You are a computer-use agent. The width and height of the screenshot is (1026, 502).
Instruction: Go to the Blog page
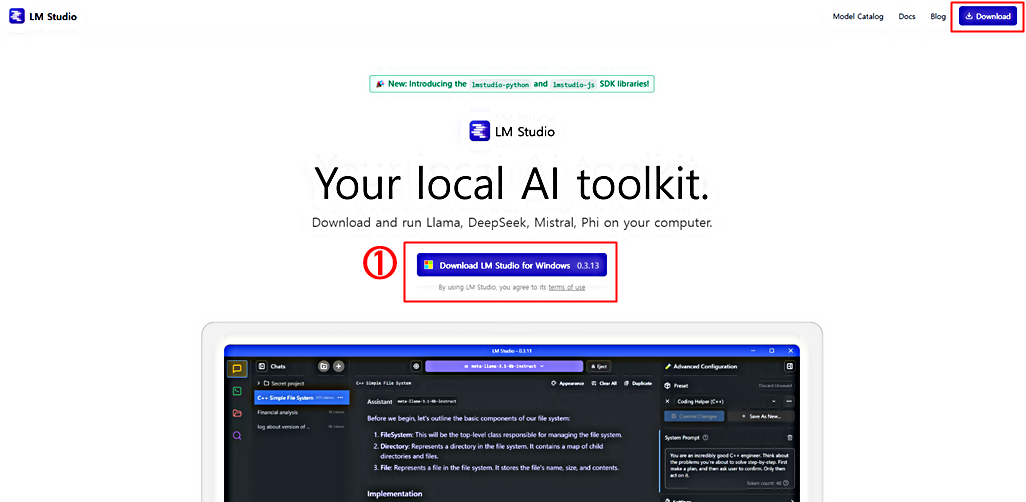[938, 16]
